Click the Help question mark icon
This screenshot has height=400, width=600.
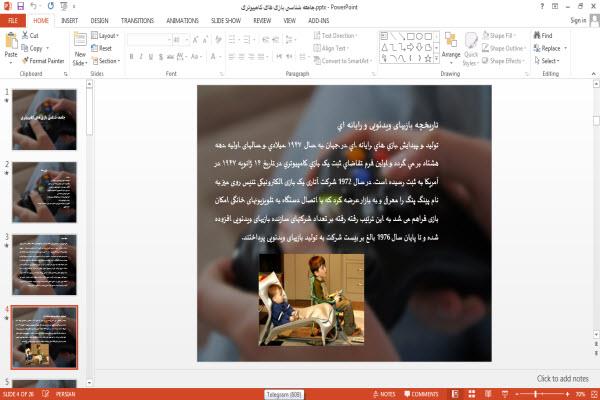pos(542,6)
